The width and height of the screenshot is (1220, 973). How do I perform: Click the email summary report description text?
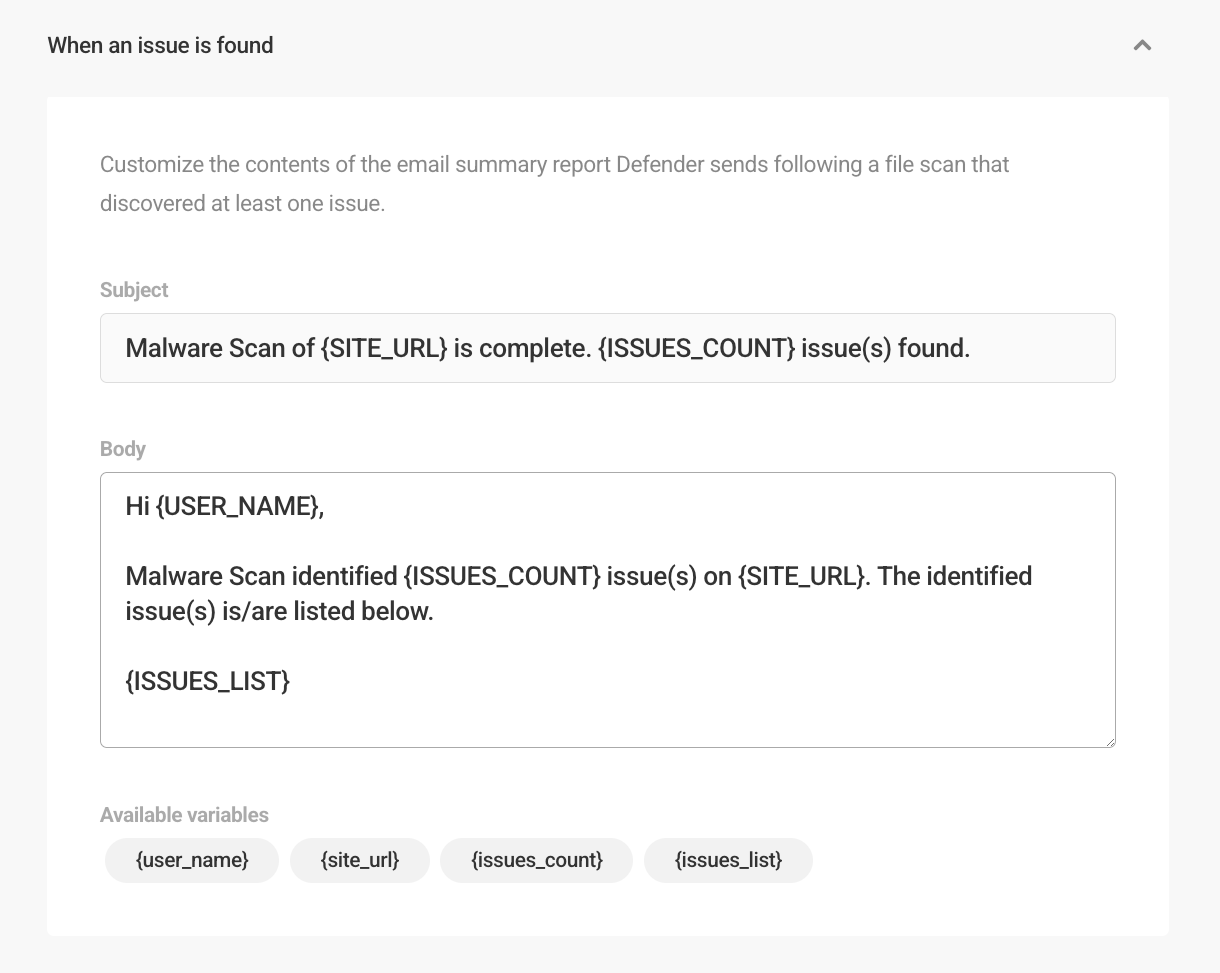(x=553, y=183)
